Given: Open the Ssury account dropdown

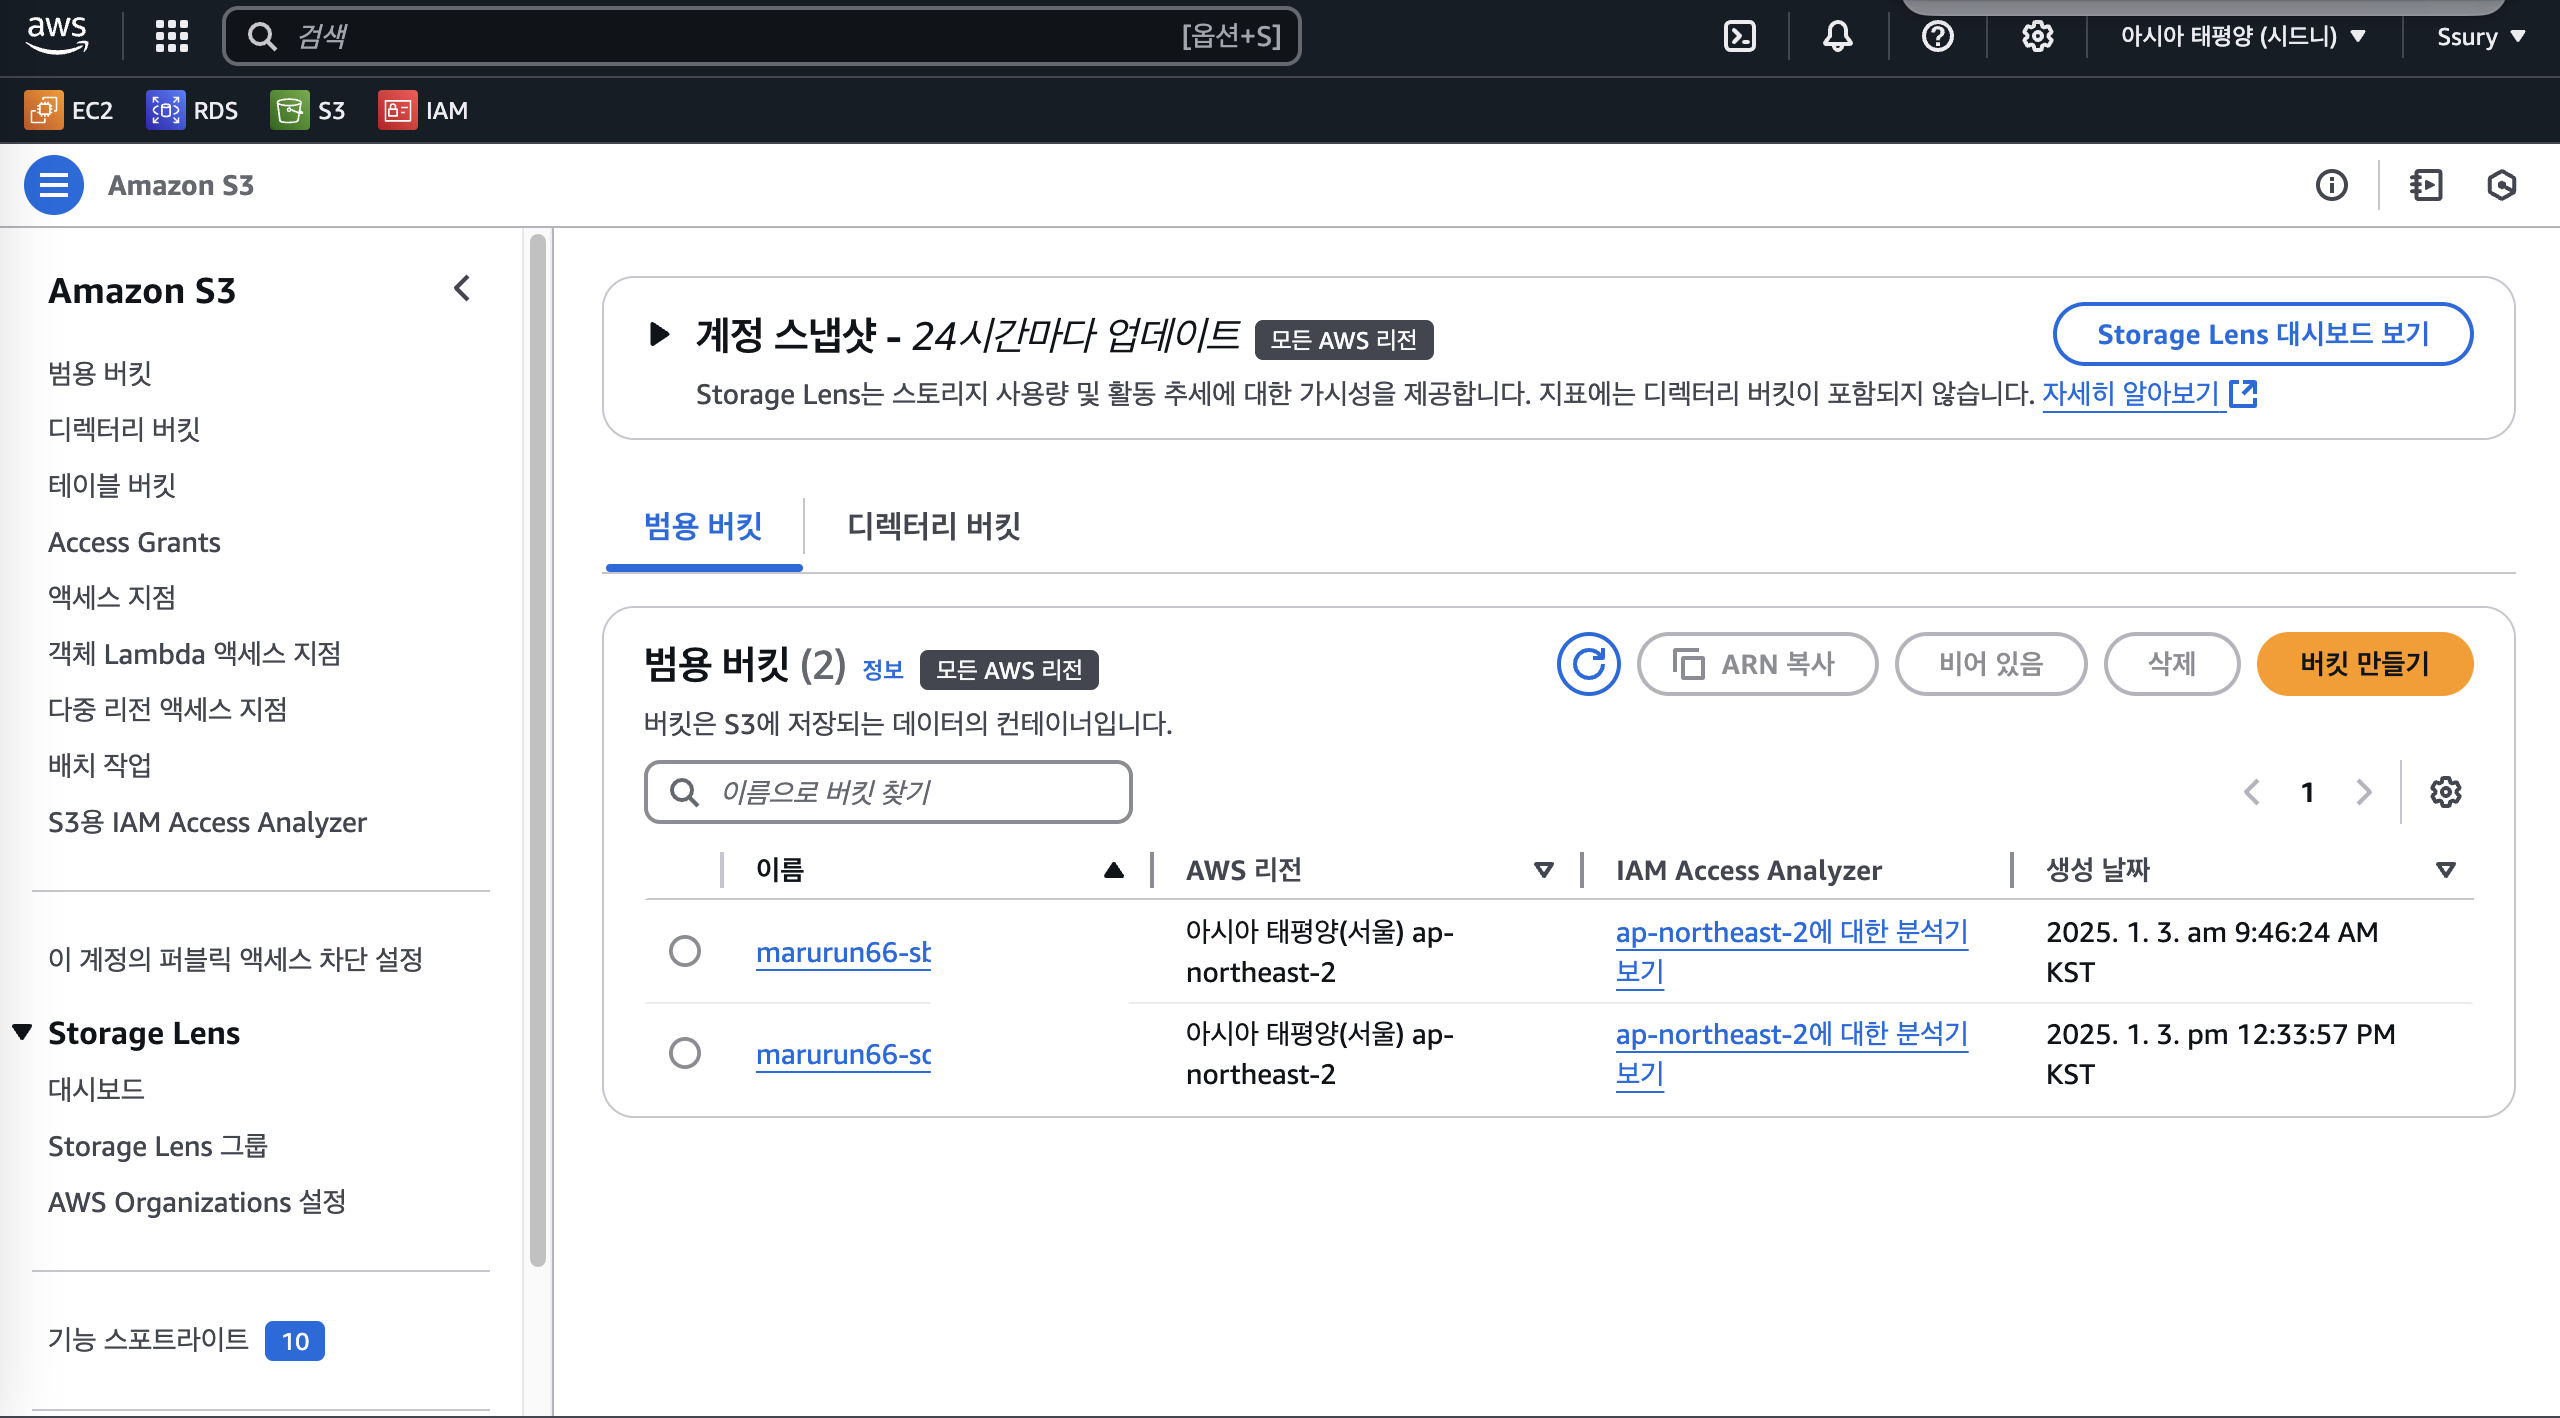Looking at the screenshot, I should point(2480,37).
